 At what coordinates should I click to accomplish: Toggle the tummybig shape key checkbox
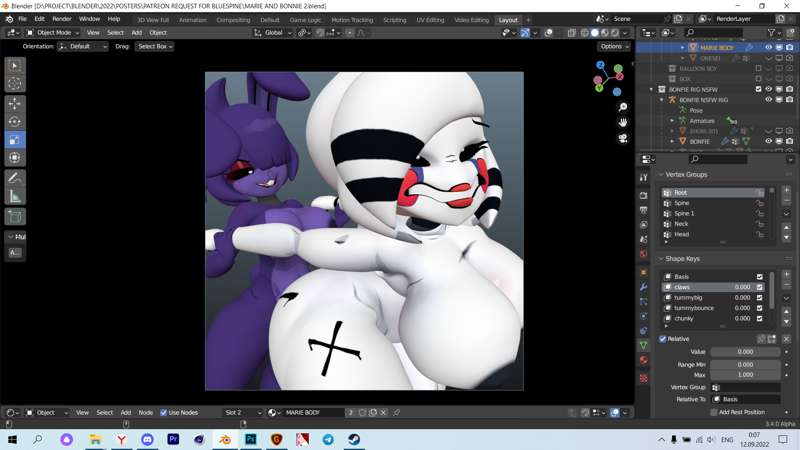point(760,297)
